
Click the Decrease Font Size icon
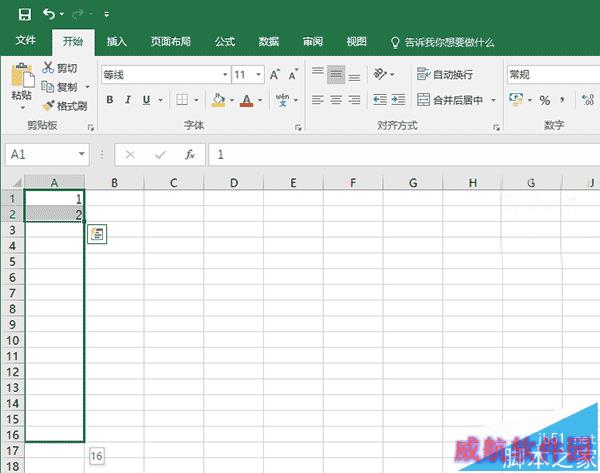pyautogui.click(x=293, y=75)
